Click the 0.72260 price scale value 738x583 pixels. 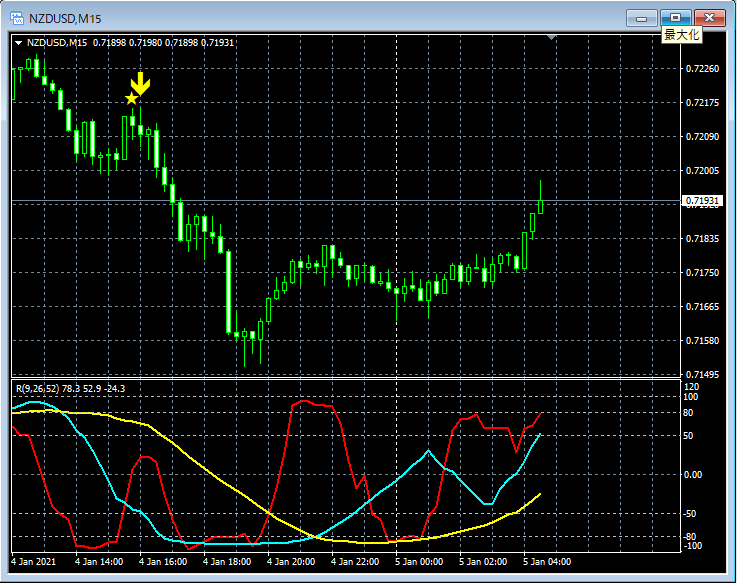(x=702, y=69)
